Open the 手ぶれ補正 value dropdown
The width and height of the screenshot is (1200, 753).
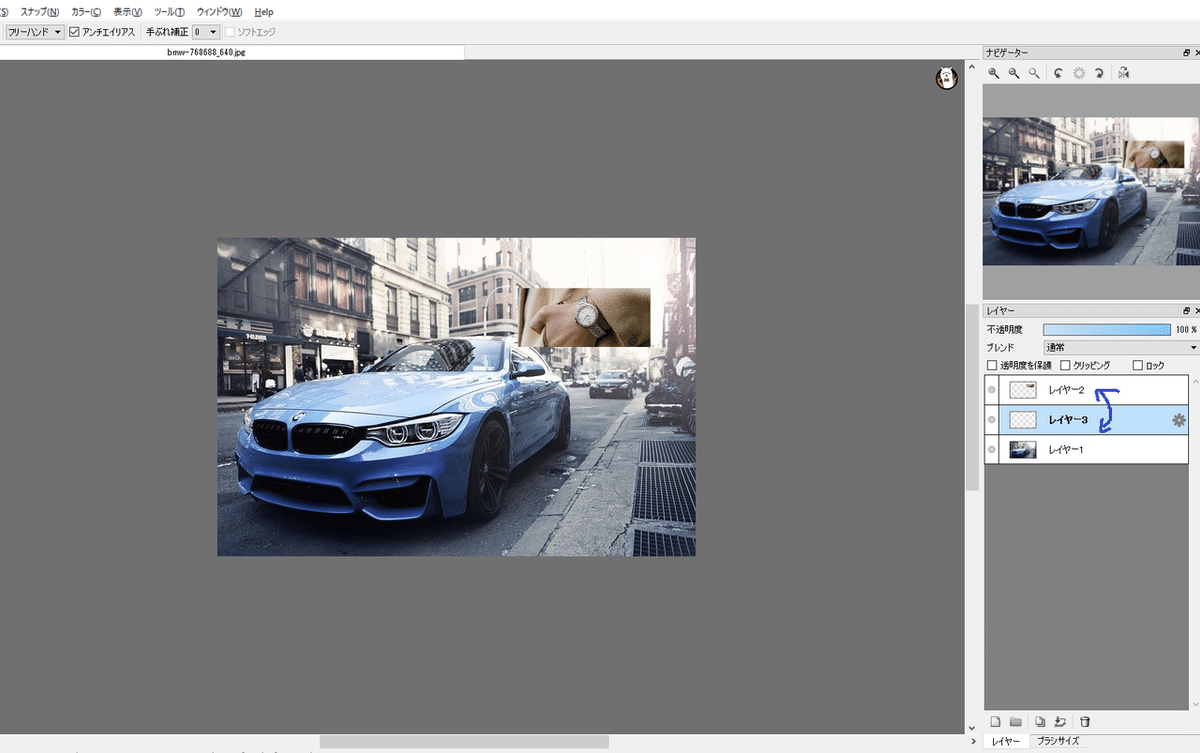tap(206, 32)
